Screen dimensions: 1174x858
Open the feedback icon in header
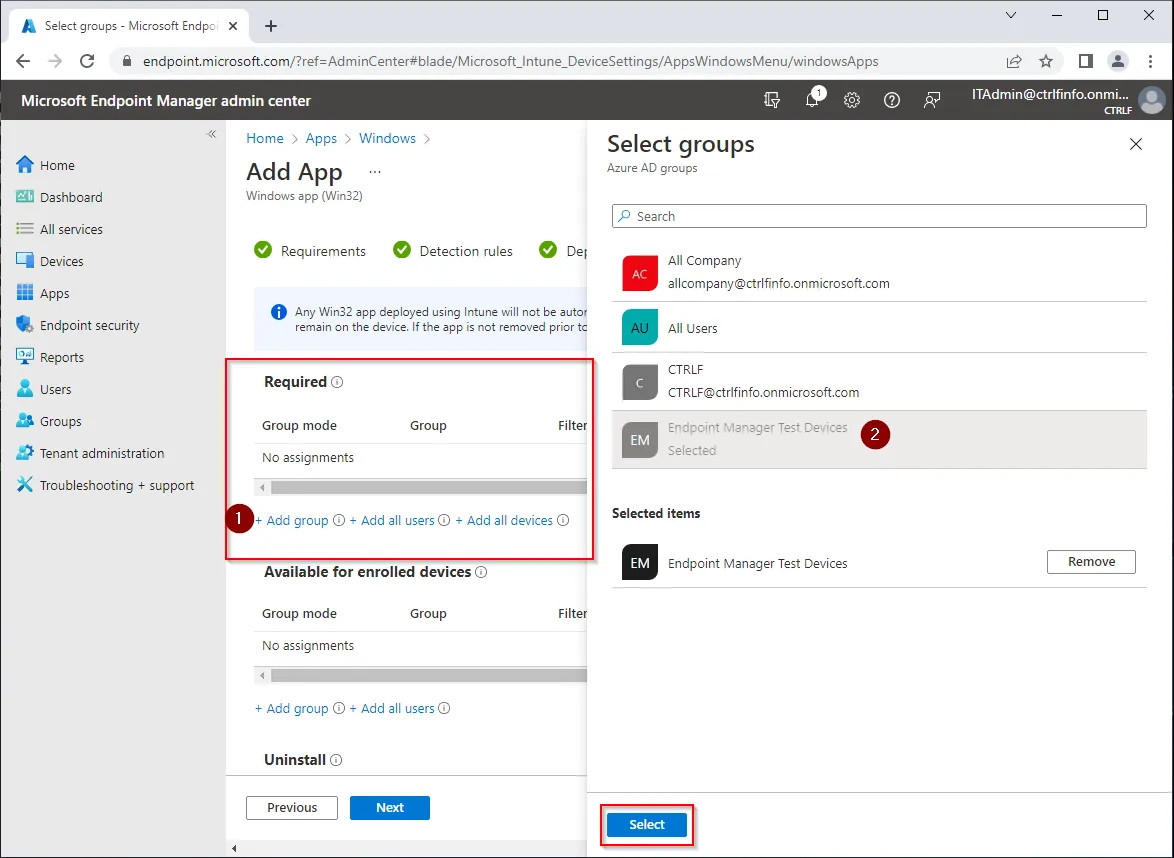tap(931, 100)
